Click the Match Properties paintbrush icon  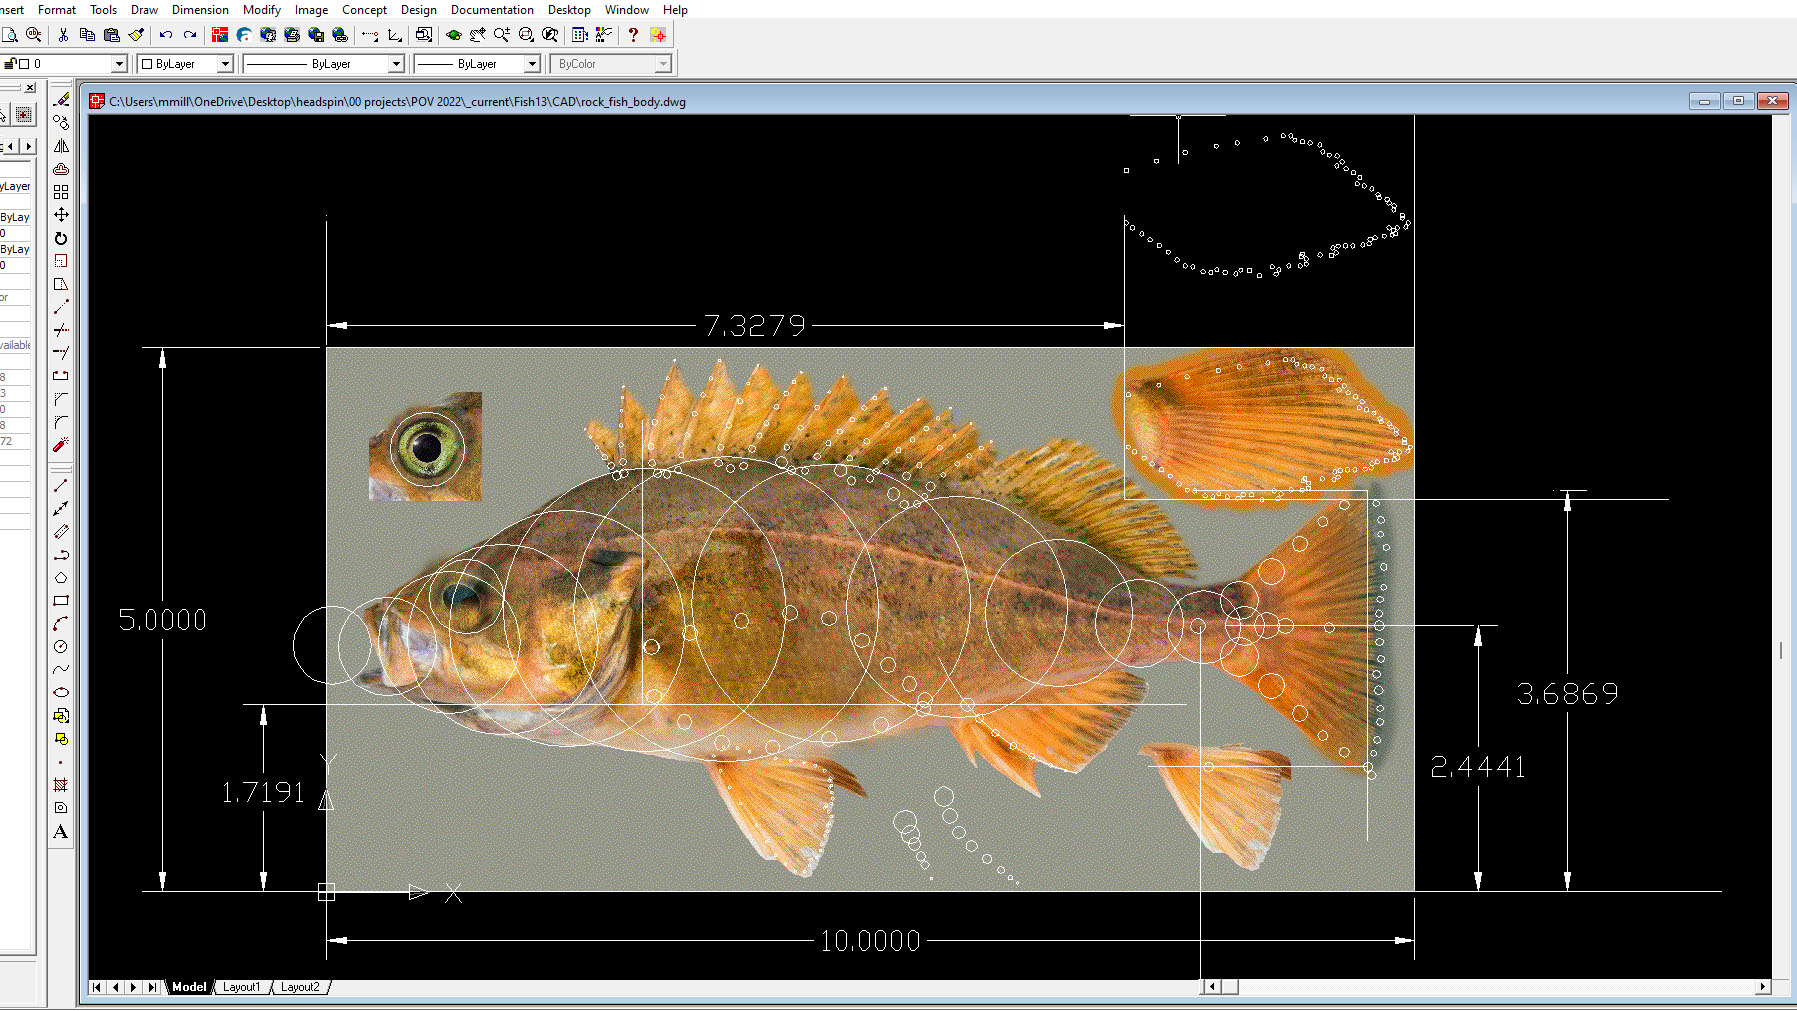click(x=137, y=35)
